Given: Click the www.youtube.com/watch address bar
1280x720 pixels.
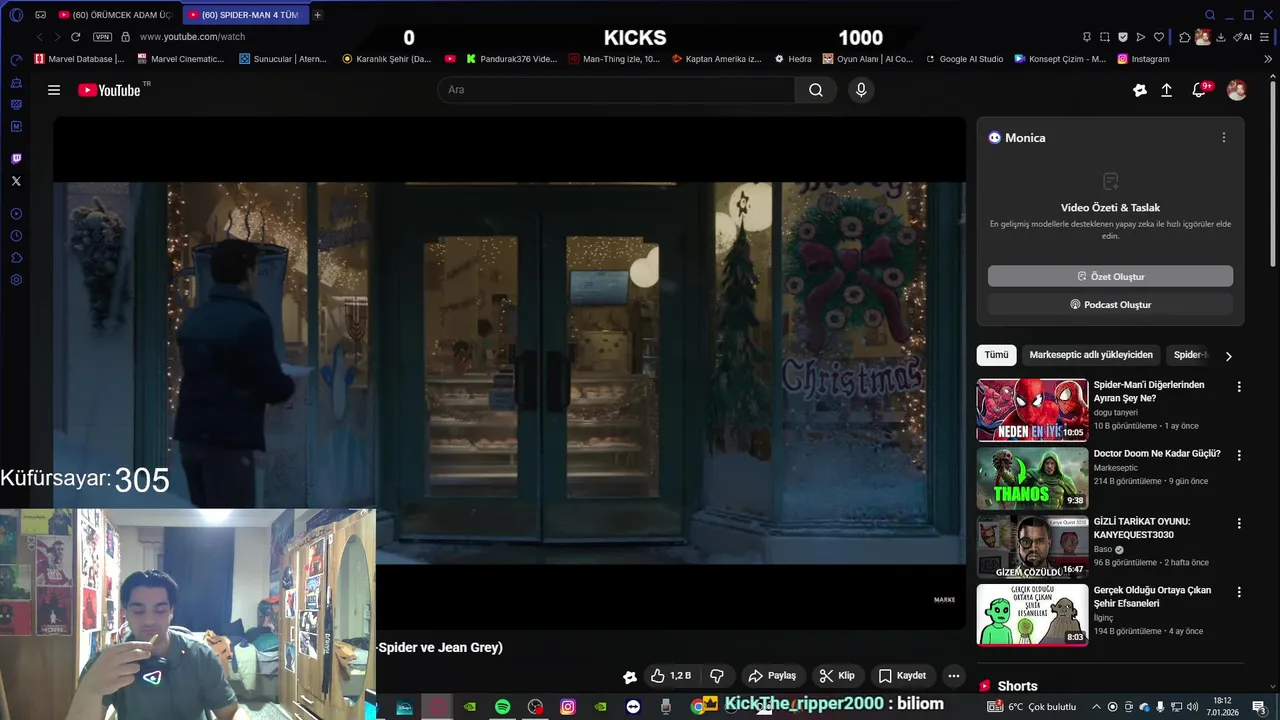Looking at the screenshot, I should (x=192, y=37).
